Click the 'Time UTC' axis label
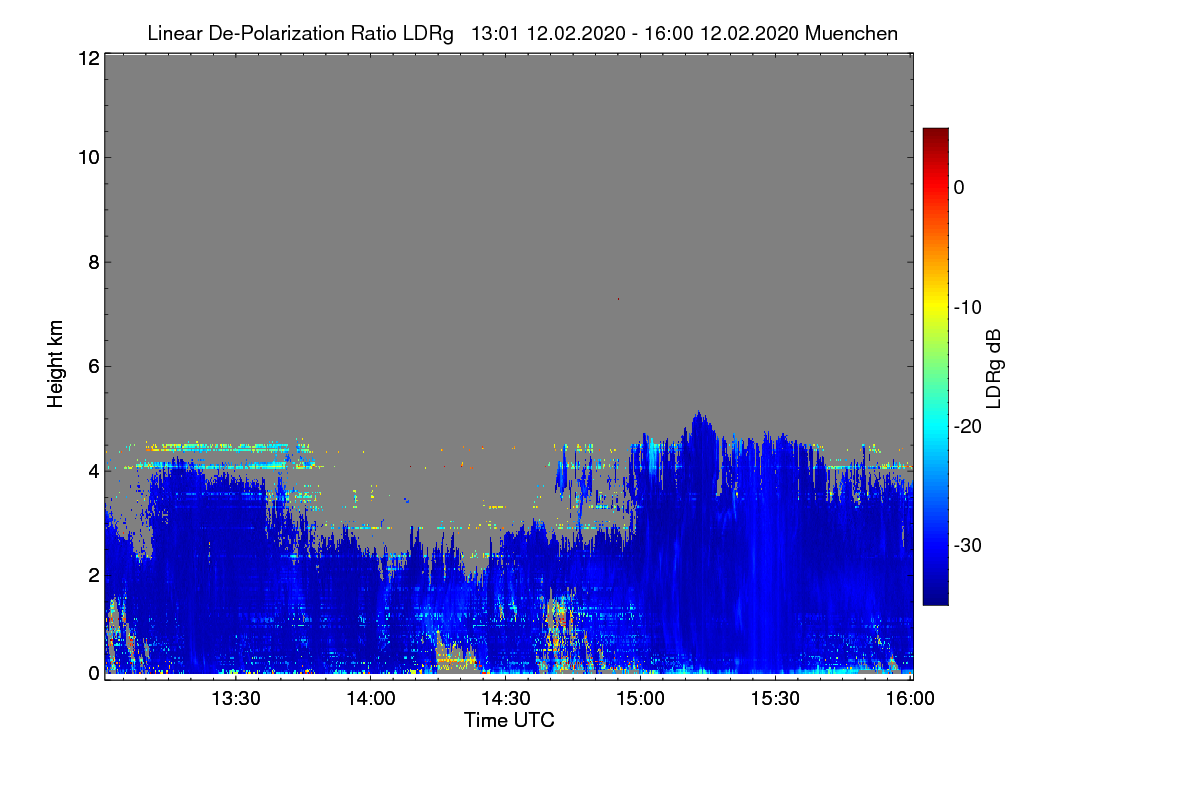The height and width of the screenshot is (800, 1200). pyautogui.click(x=509, y=720)
